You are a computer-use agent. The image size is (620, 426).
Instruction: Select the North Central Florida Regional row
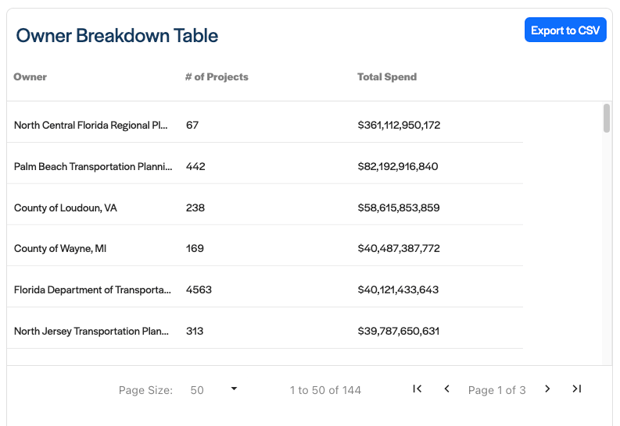click(91, 126)
